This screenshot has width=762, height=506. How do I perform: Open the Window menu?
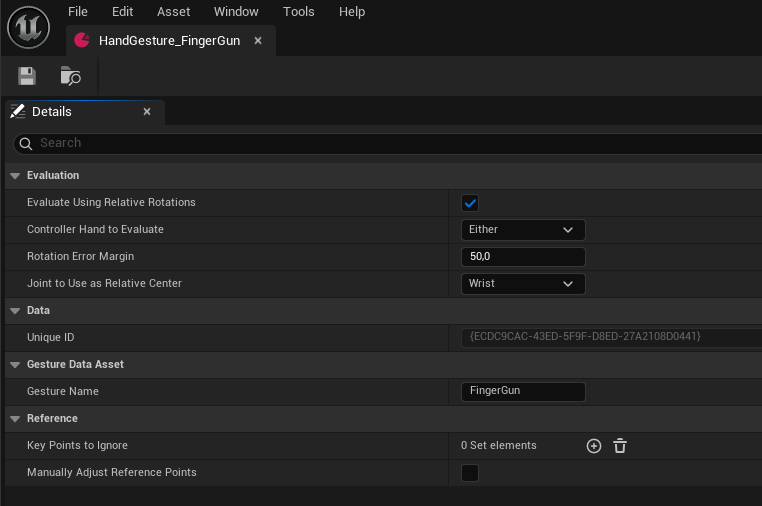236,12
